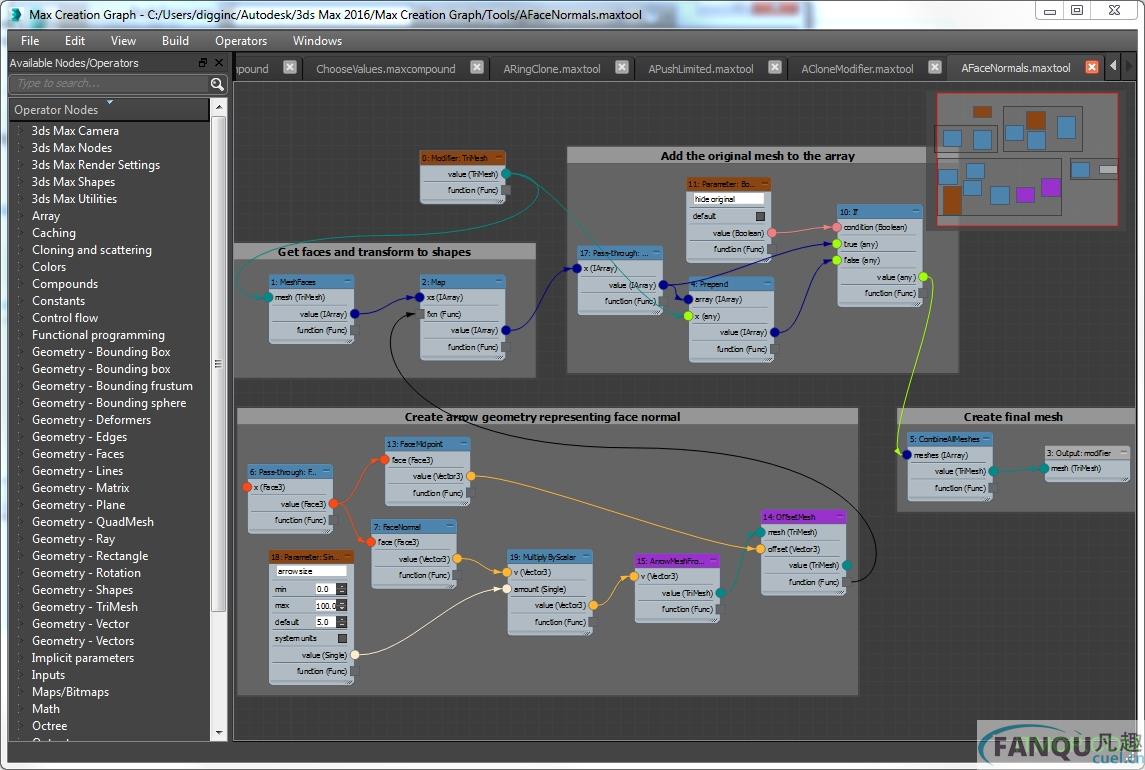
Task: Close the ACloneModifier.maxtool tab
Action: point(935,67)
